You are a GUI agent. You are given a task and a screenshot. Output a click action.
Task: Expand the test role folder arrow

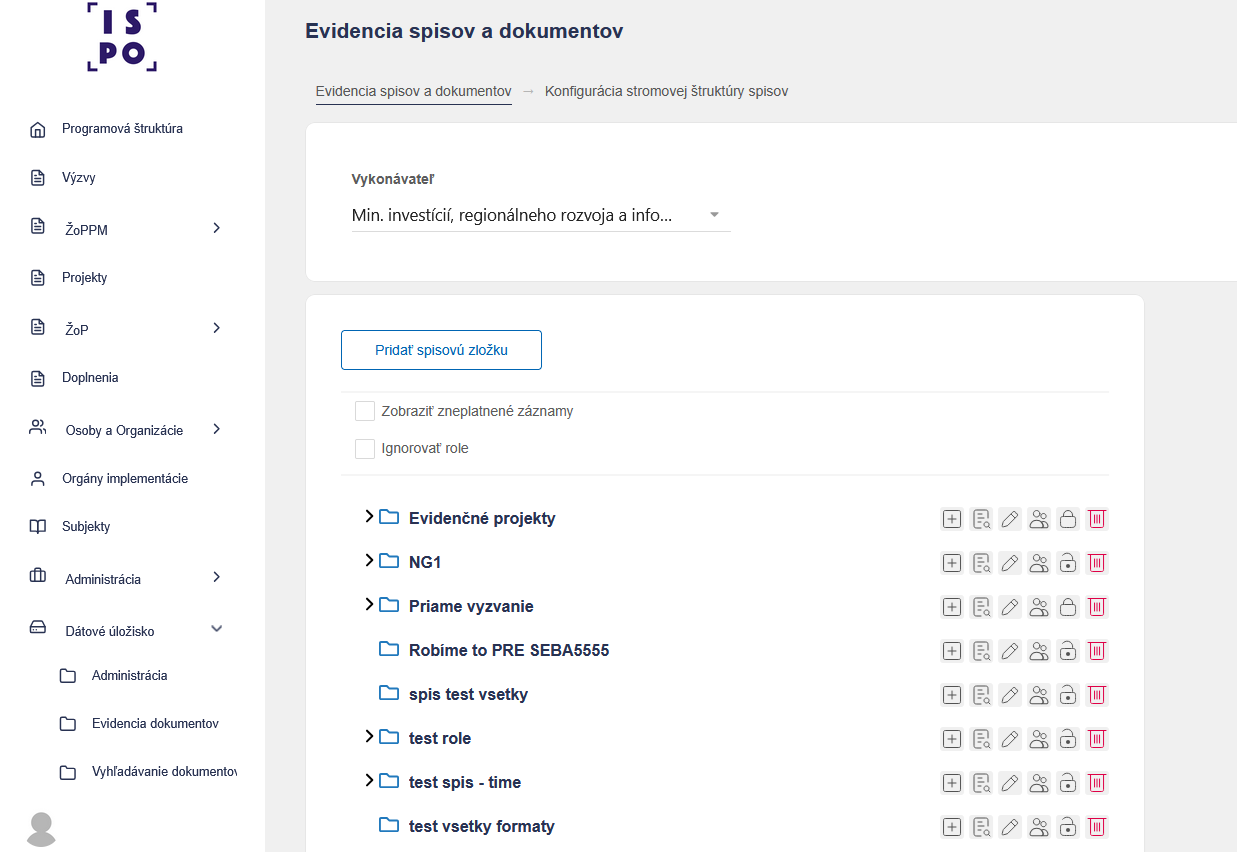pyautogui.click(x=369, y=737)
